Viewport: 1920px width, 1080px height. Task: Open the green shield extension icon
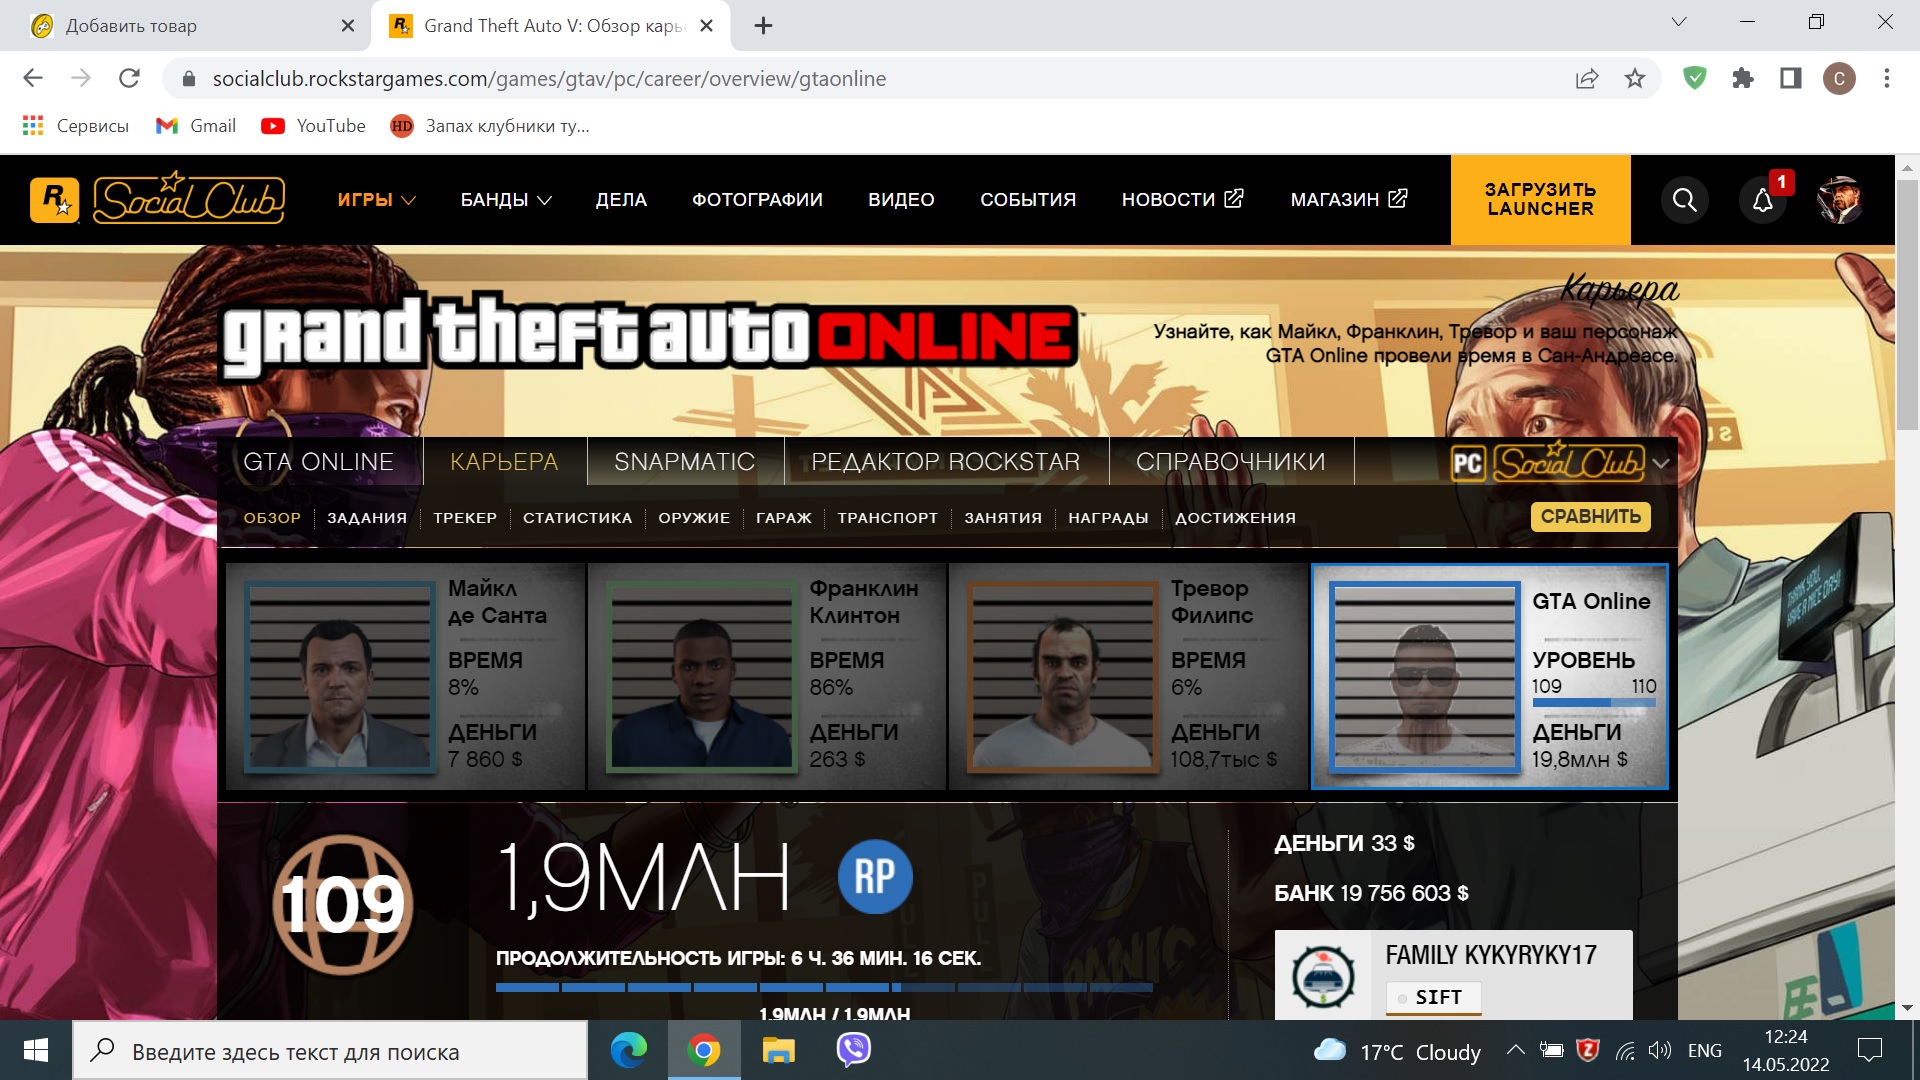1695,78
